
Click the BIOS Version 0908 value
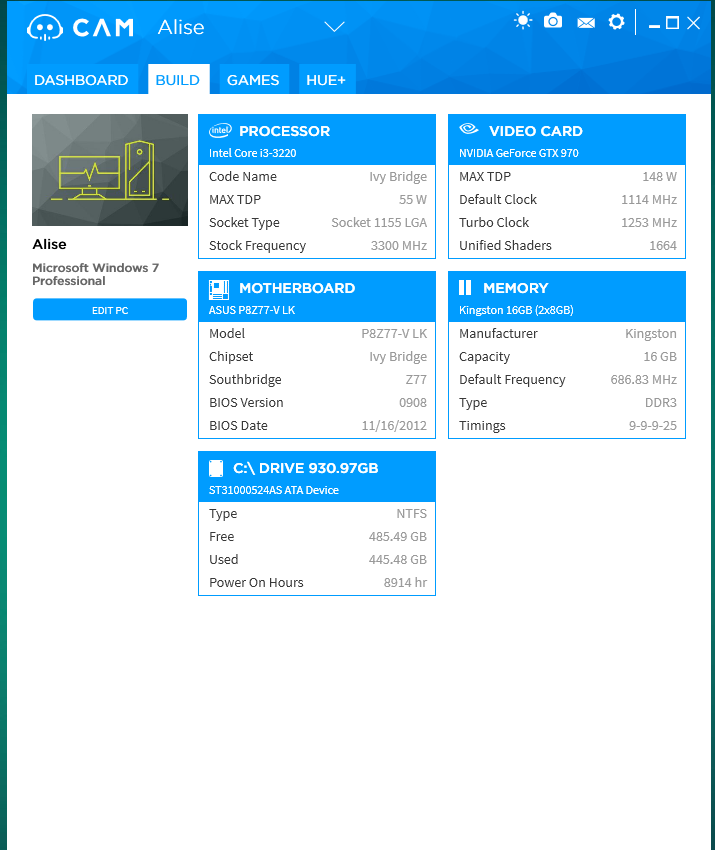413,403
